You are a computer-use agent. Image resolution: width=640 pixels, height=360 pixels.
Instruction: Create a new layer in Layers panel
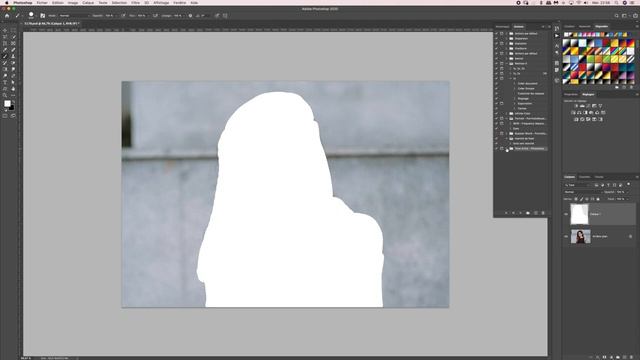coord(624,357)
